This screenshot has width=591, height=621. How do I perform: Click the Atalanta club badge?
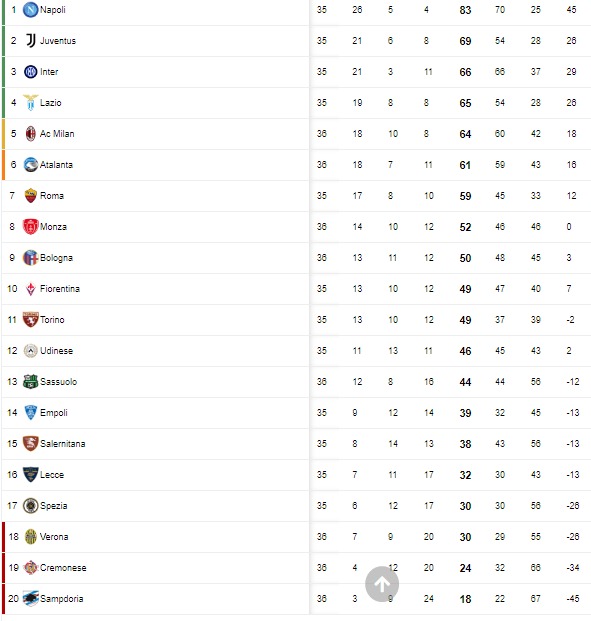[x=31, y=165]
